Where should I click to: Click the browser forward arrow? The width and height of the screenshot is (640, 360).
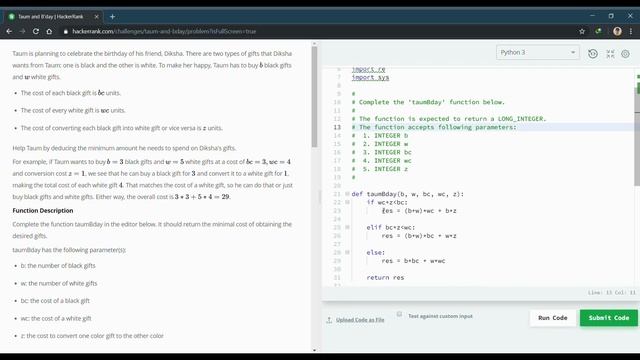click(22, 31)
